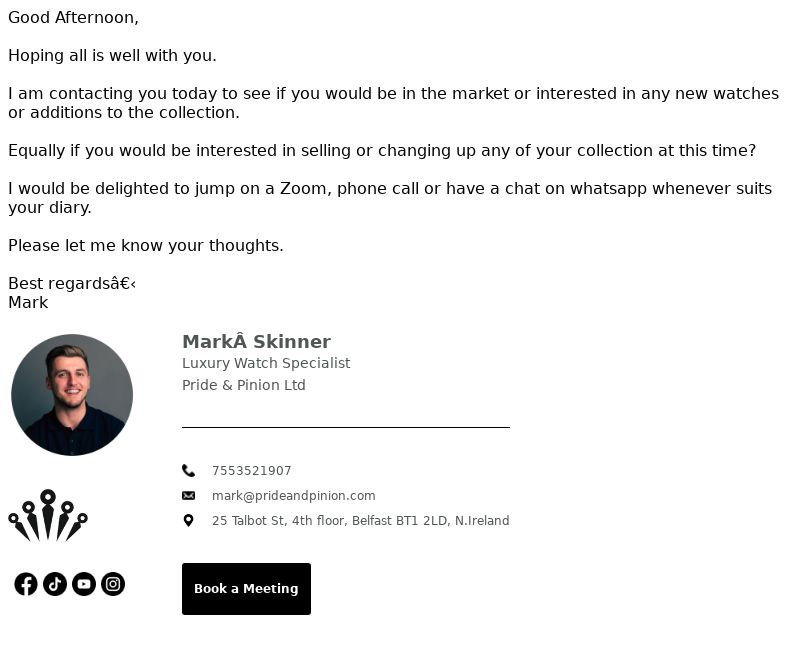Viewport: 800px width, 672px height.
Task: Click the Good Afternoon greeting line
Action: point(73,17)
